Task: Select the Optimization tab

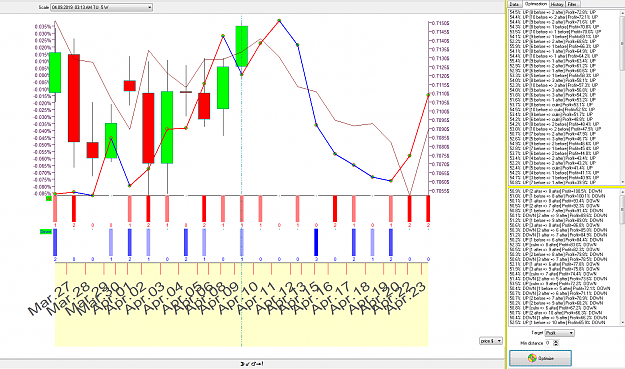Action: coord(535,4)
